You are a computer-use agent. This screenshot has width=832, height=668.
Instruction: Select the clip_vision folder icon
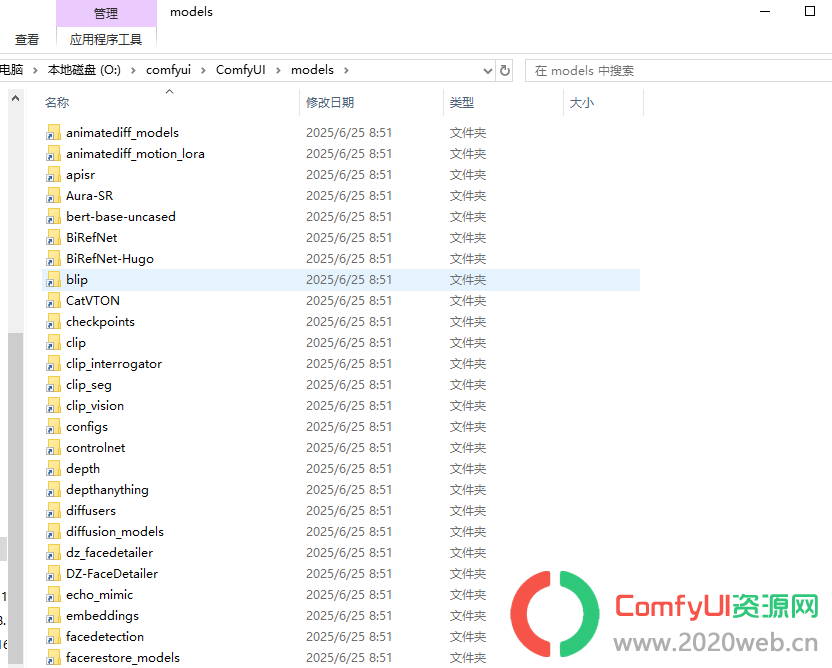tap(53, 406)
